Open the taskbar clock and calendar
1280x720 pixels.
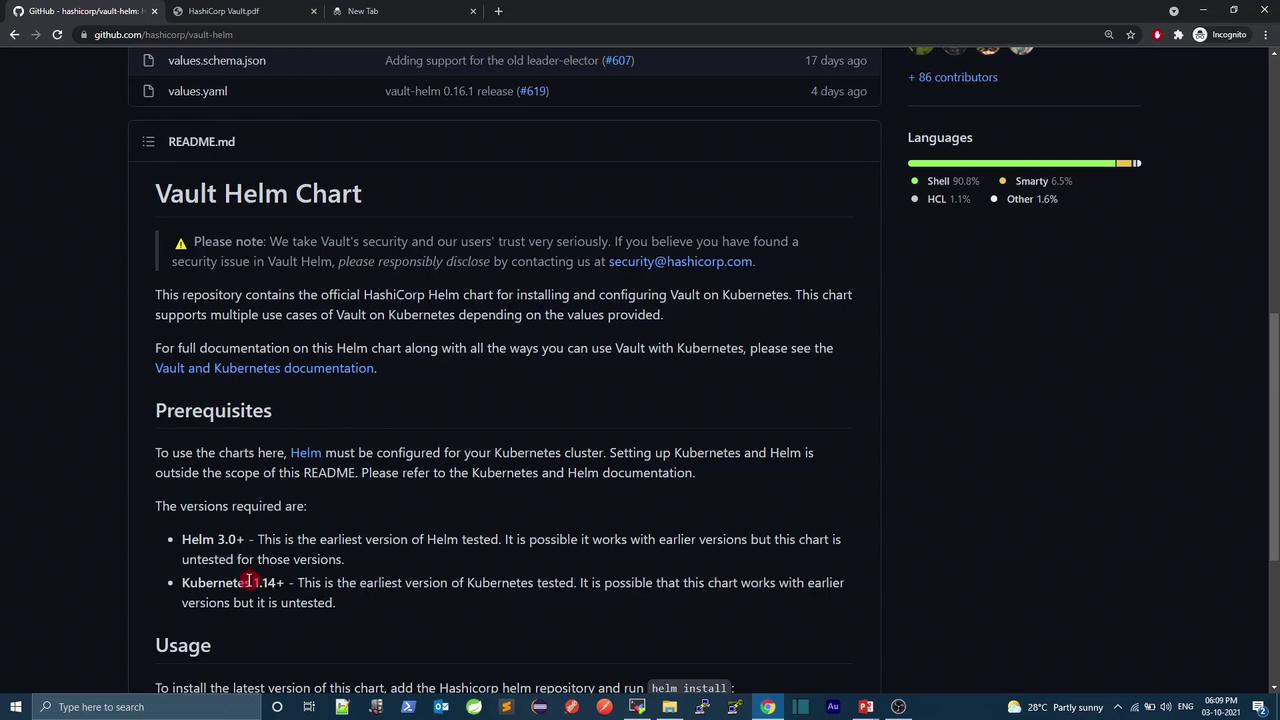pyautogui.click(x=1221, y=707)
